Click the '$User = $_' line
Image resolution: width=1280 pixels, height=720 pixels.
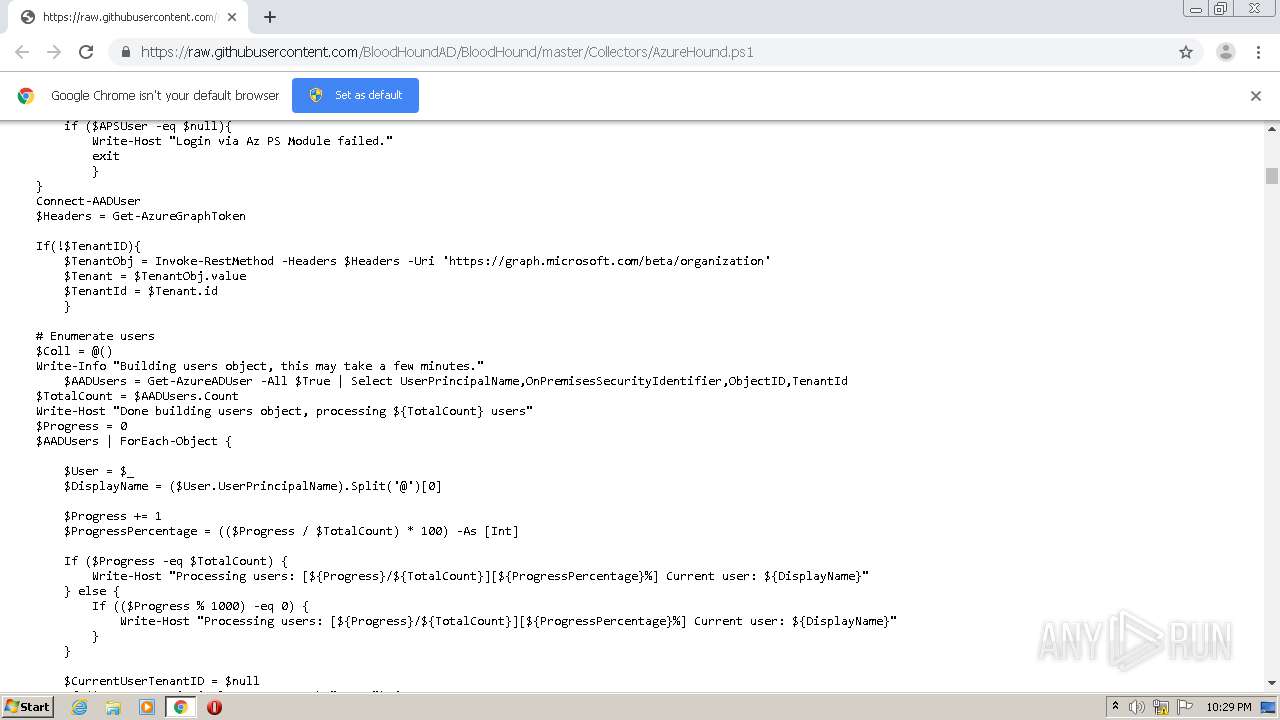[x=99, y=471]
